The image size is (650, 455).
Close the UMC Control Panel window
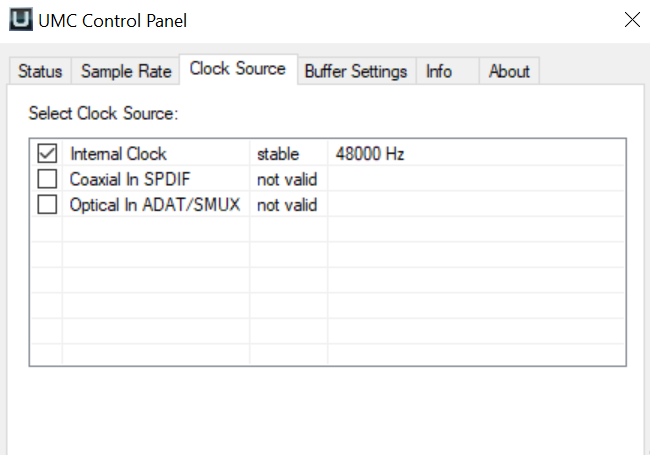[x=632, y=19]
